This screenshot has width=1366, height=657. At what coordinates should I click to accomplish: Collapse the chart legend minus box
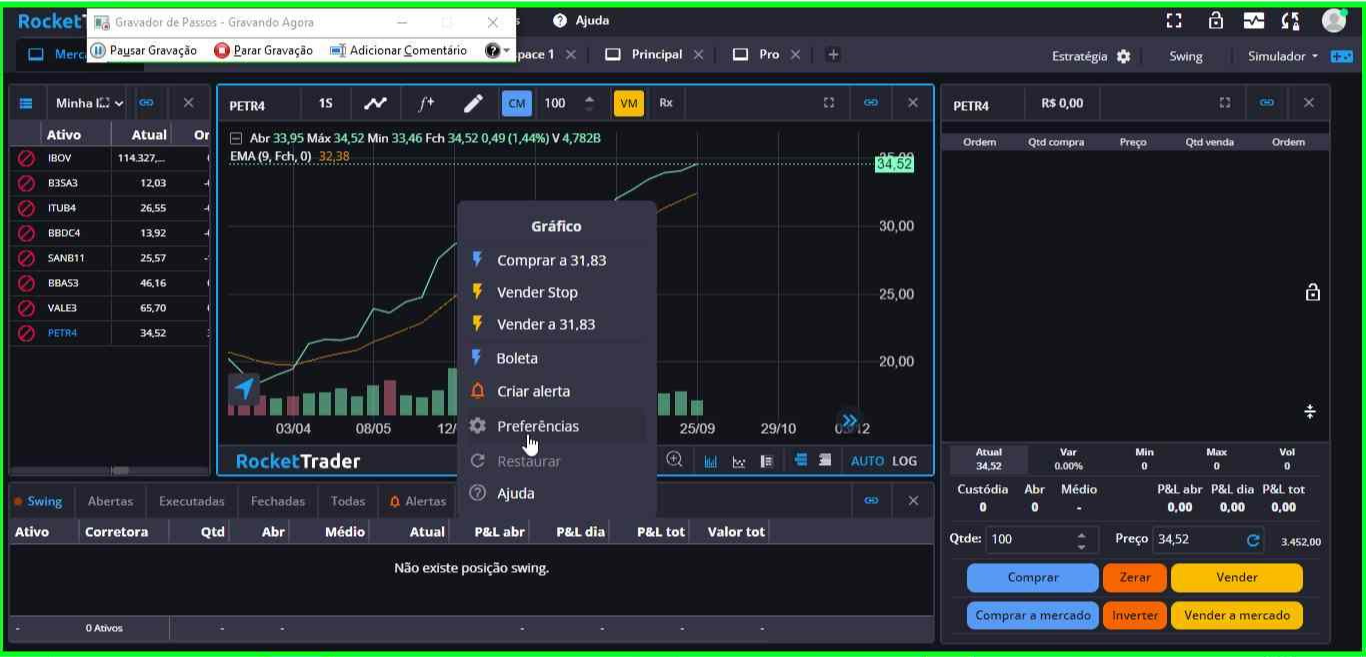coord(236,139)
